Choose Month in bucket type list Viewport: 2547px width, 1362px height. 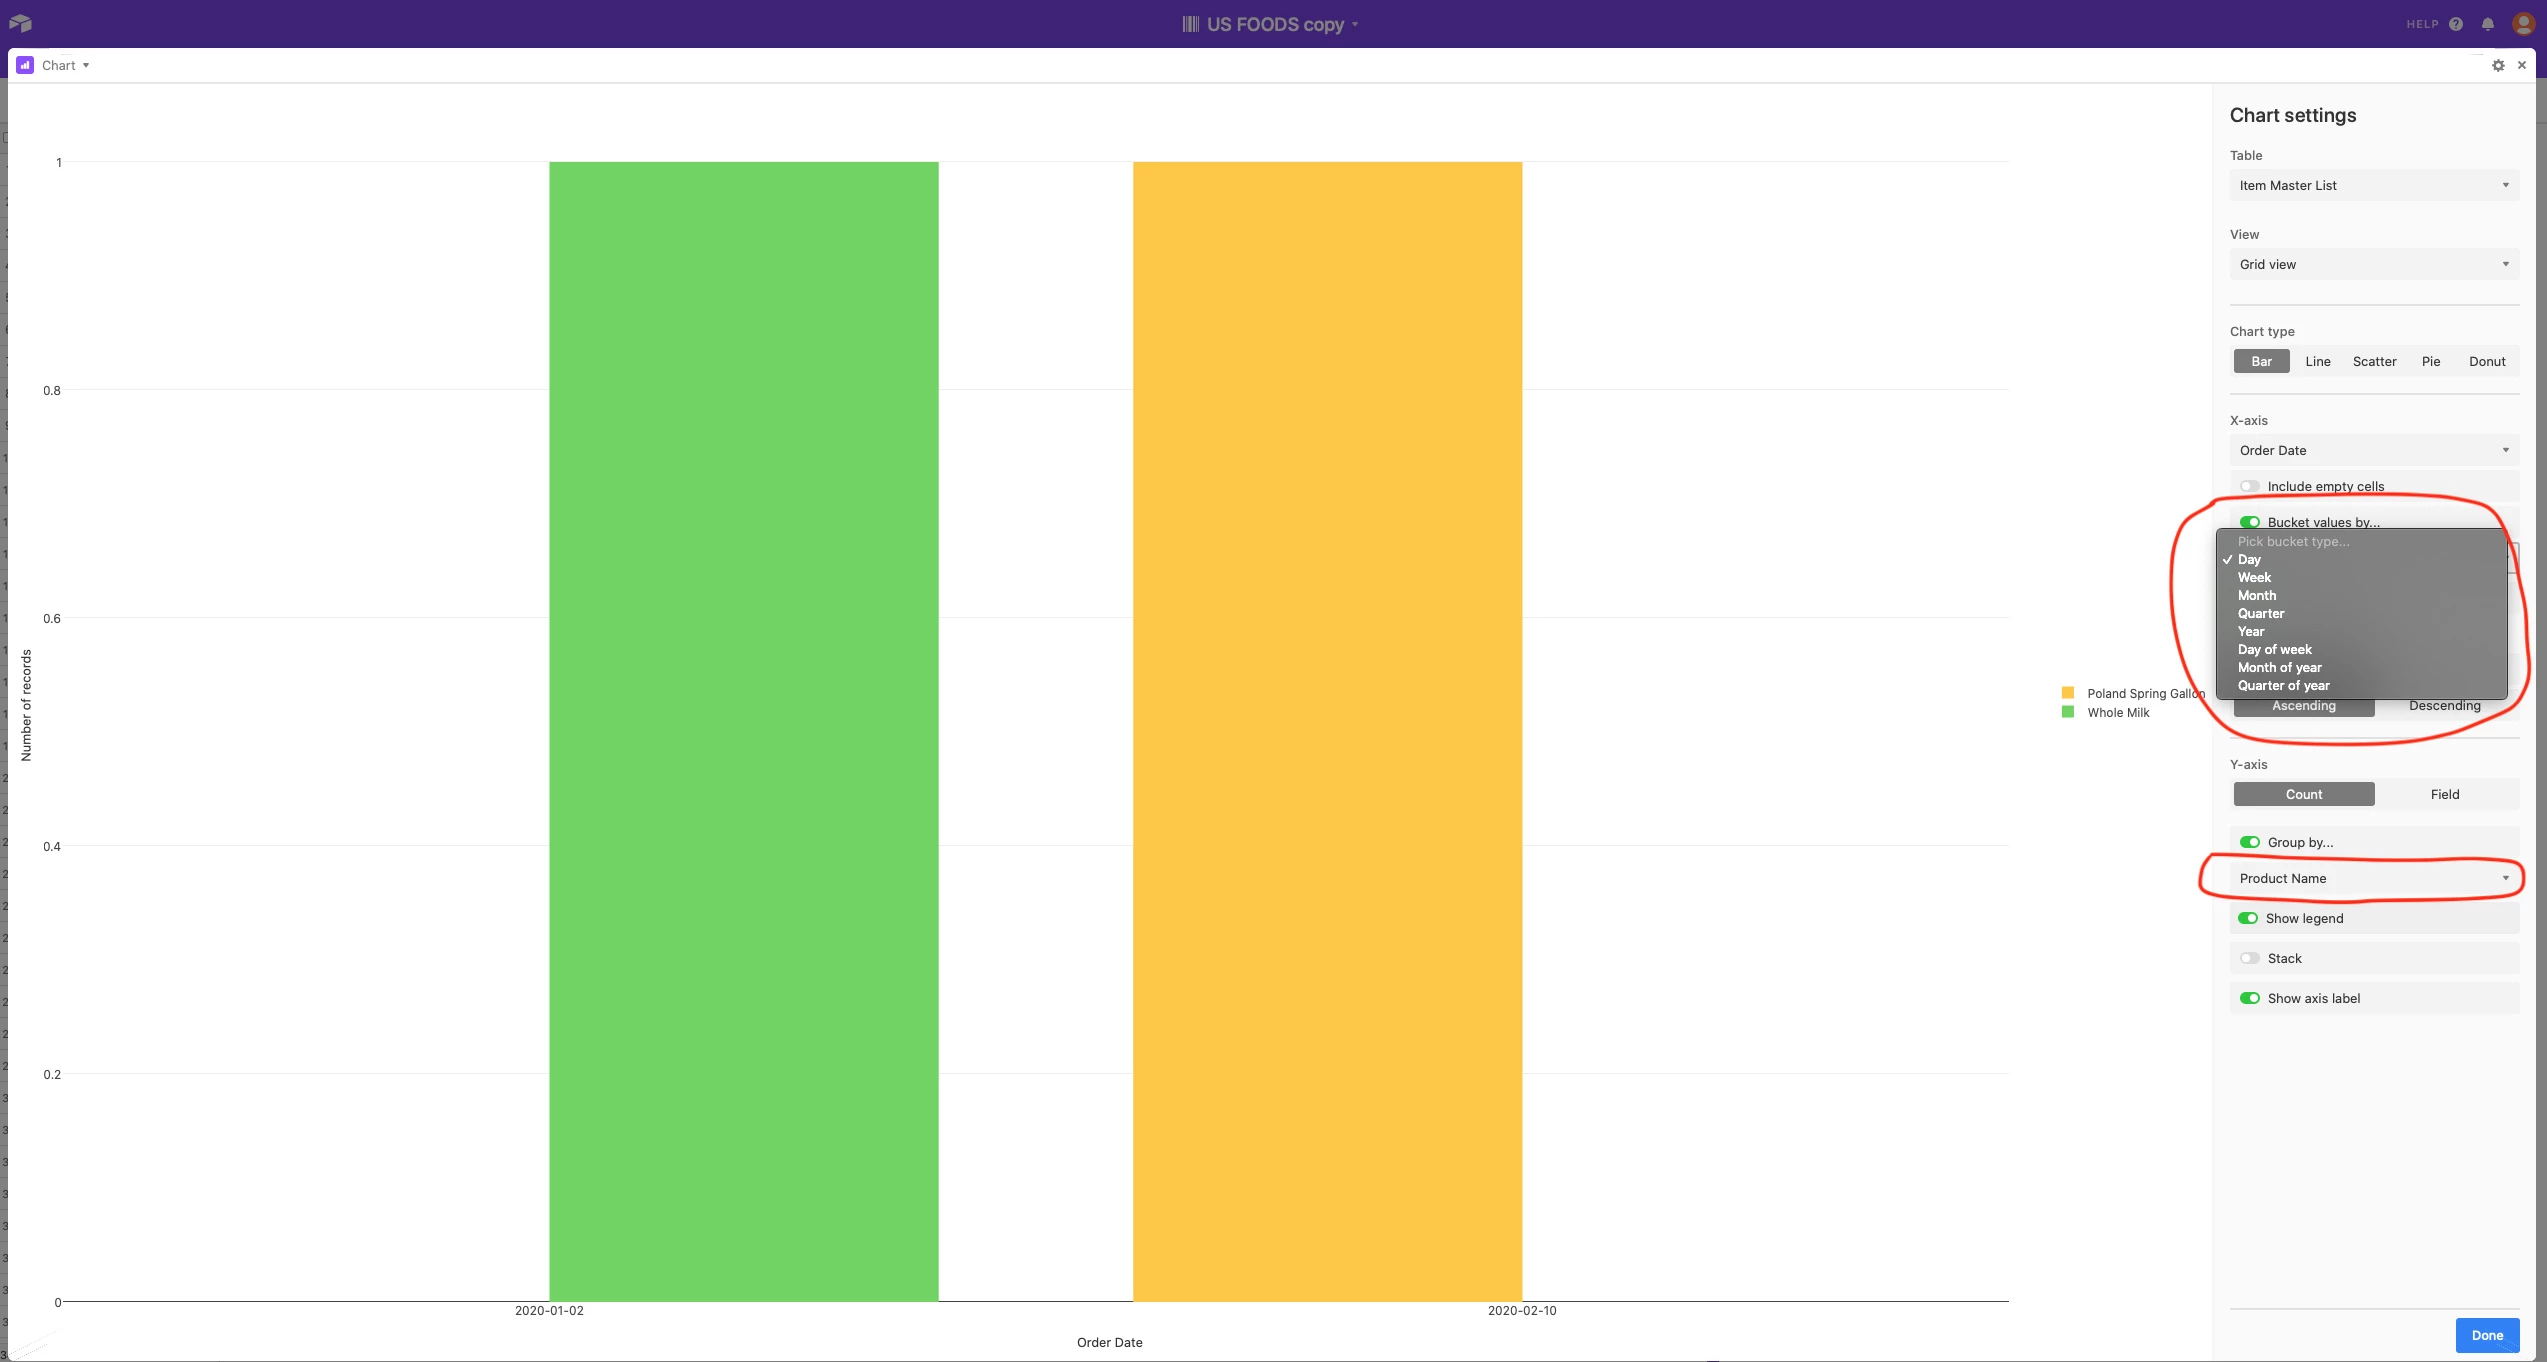pos(2257,595)
